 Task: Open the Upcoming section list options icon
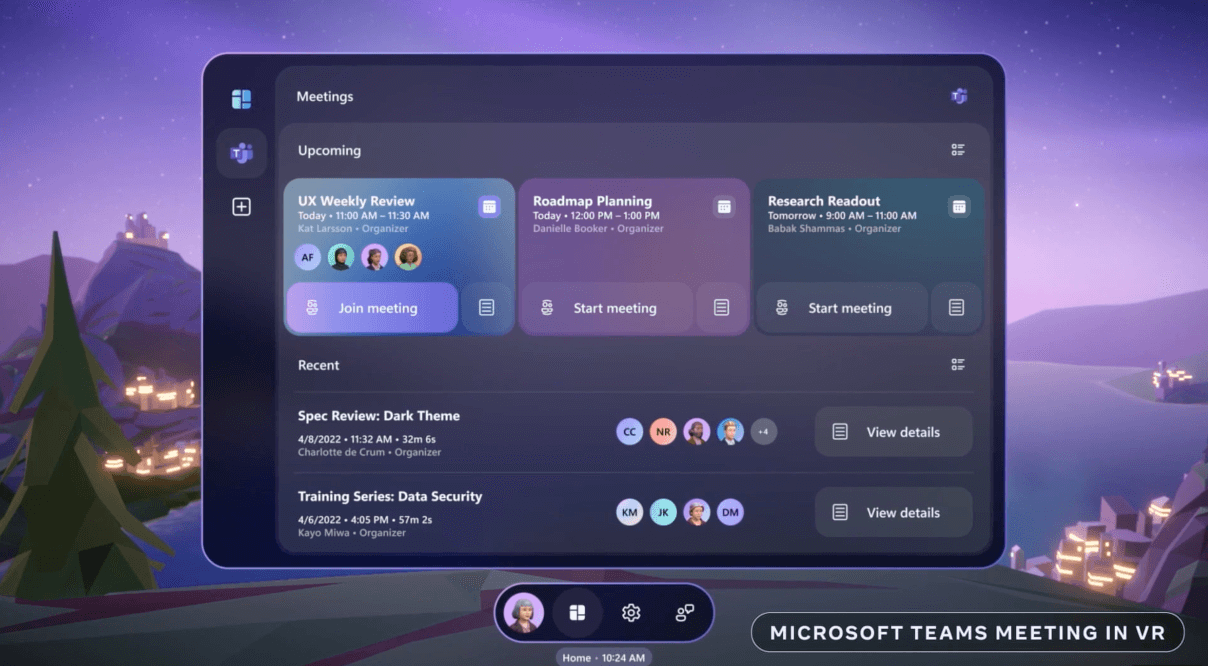tap(958, 150)
